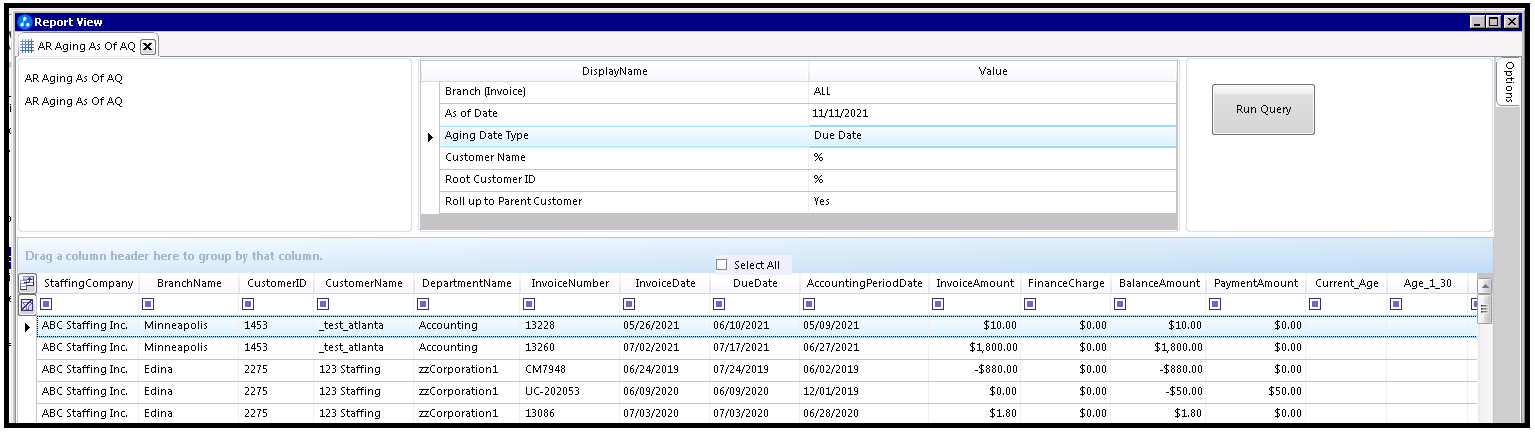This screenshot has height=432, width=1535.
Task: Click filter operator icon under CustomerID column
Action: click(248, 304)
